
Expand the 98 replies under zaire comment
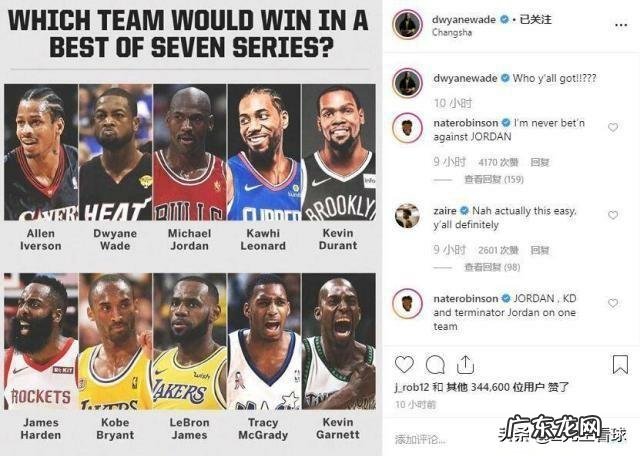pos(492,267)
